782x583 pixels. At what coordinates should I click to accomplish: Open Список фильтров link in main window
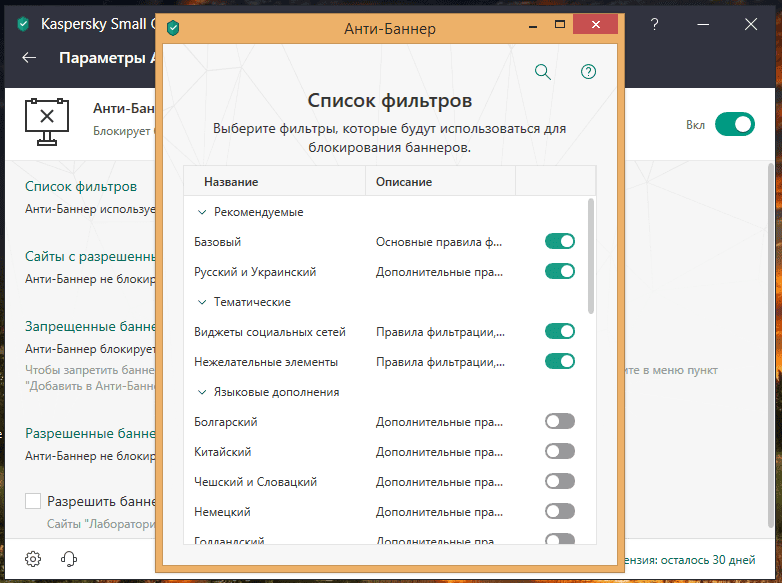pyautogui.click(x=81, y=187)
